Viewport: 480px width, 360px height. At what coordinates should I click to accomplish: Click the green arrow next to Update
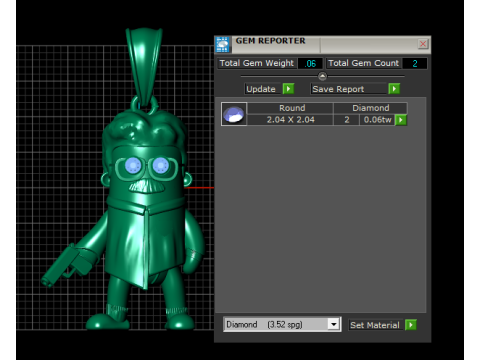[288, 89]
